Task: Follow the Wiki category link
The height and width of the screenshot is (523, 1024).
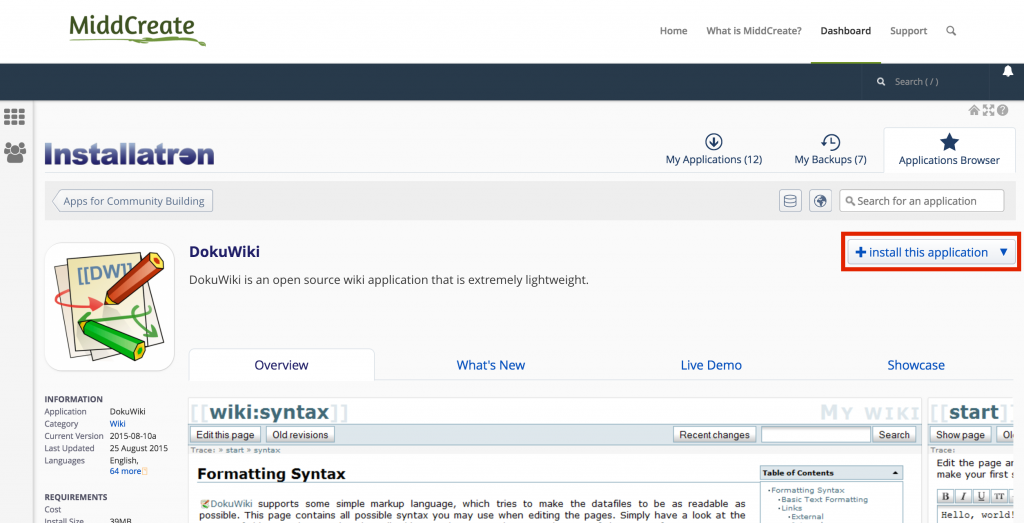Action: (x=118, y=424)
